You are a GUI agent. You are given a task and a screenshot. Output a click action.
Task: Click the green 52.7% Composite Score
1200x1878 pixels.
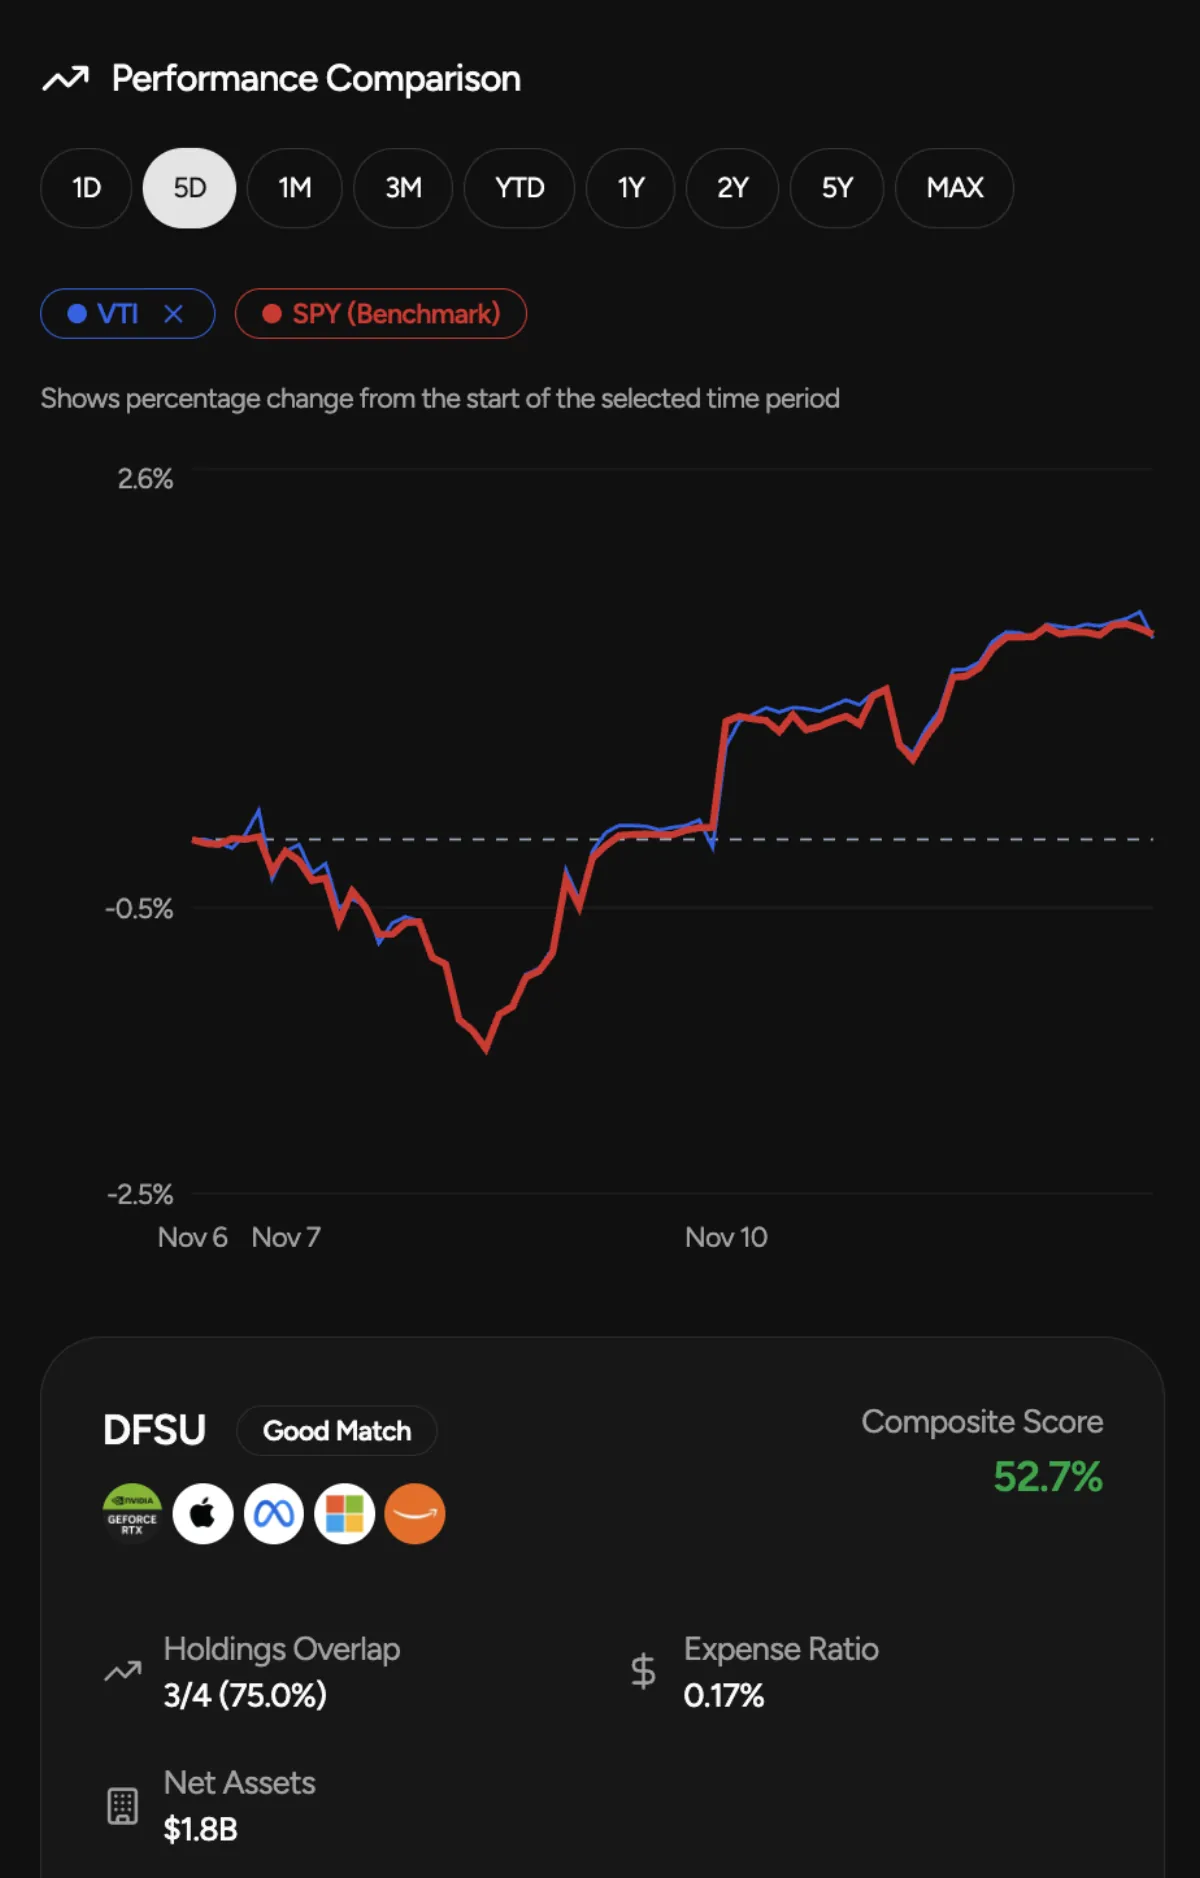[x=1047, y=1478]
